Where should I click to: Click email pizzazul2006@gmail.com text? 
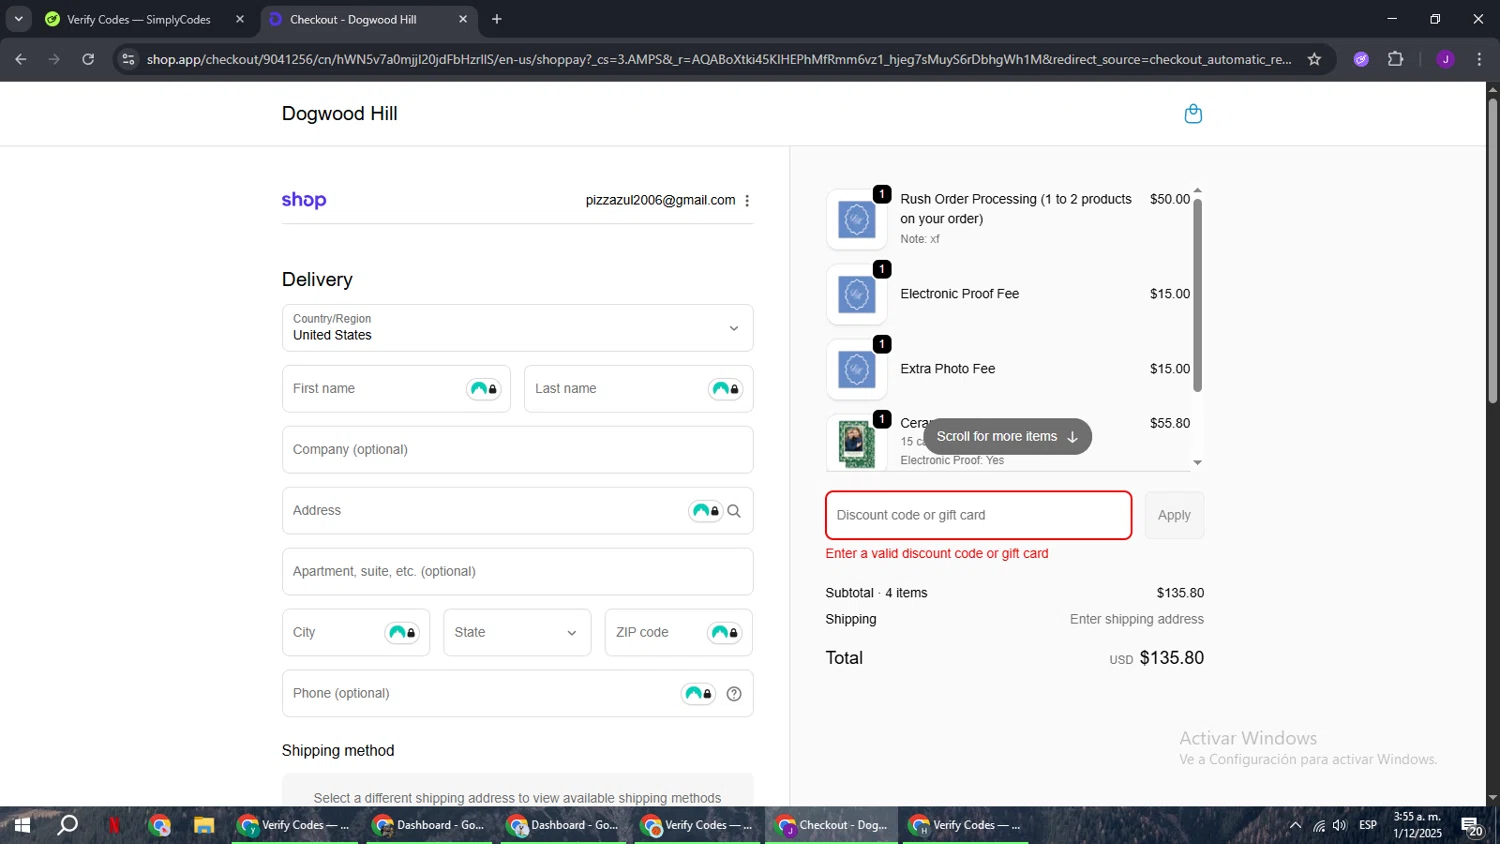[661, 201]
